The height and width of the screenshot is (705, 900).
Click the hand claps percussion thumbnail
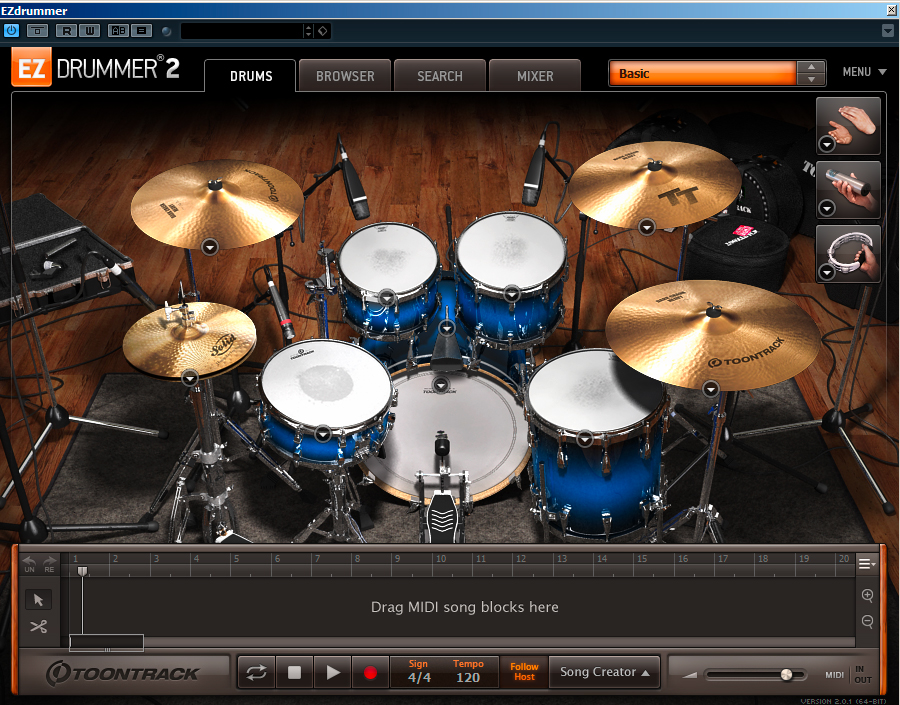tap(848, 125)
